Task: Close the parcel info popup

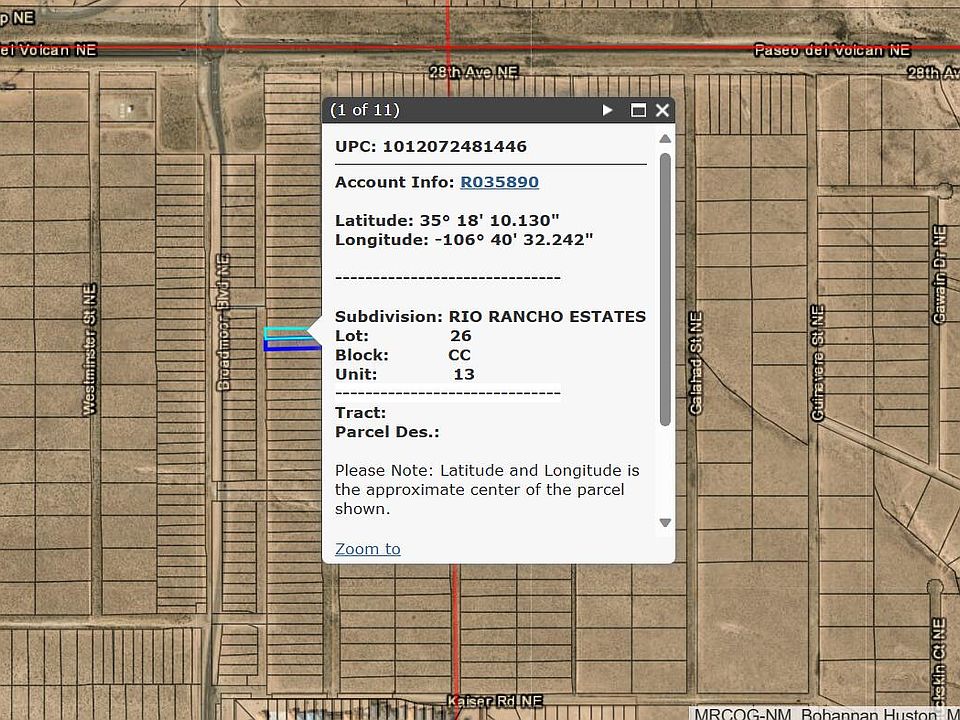Action: 662,110
